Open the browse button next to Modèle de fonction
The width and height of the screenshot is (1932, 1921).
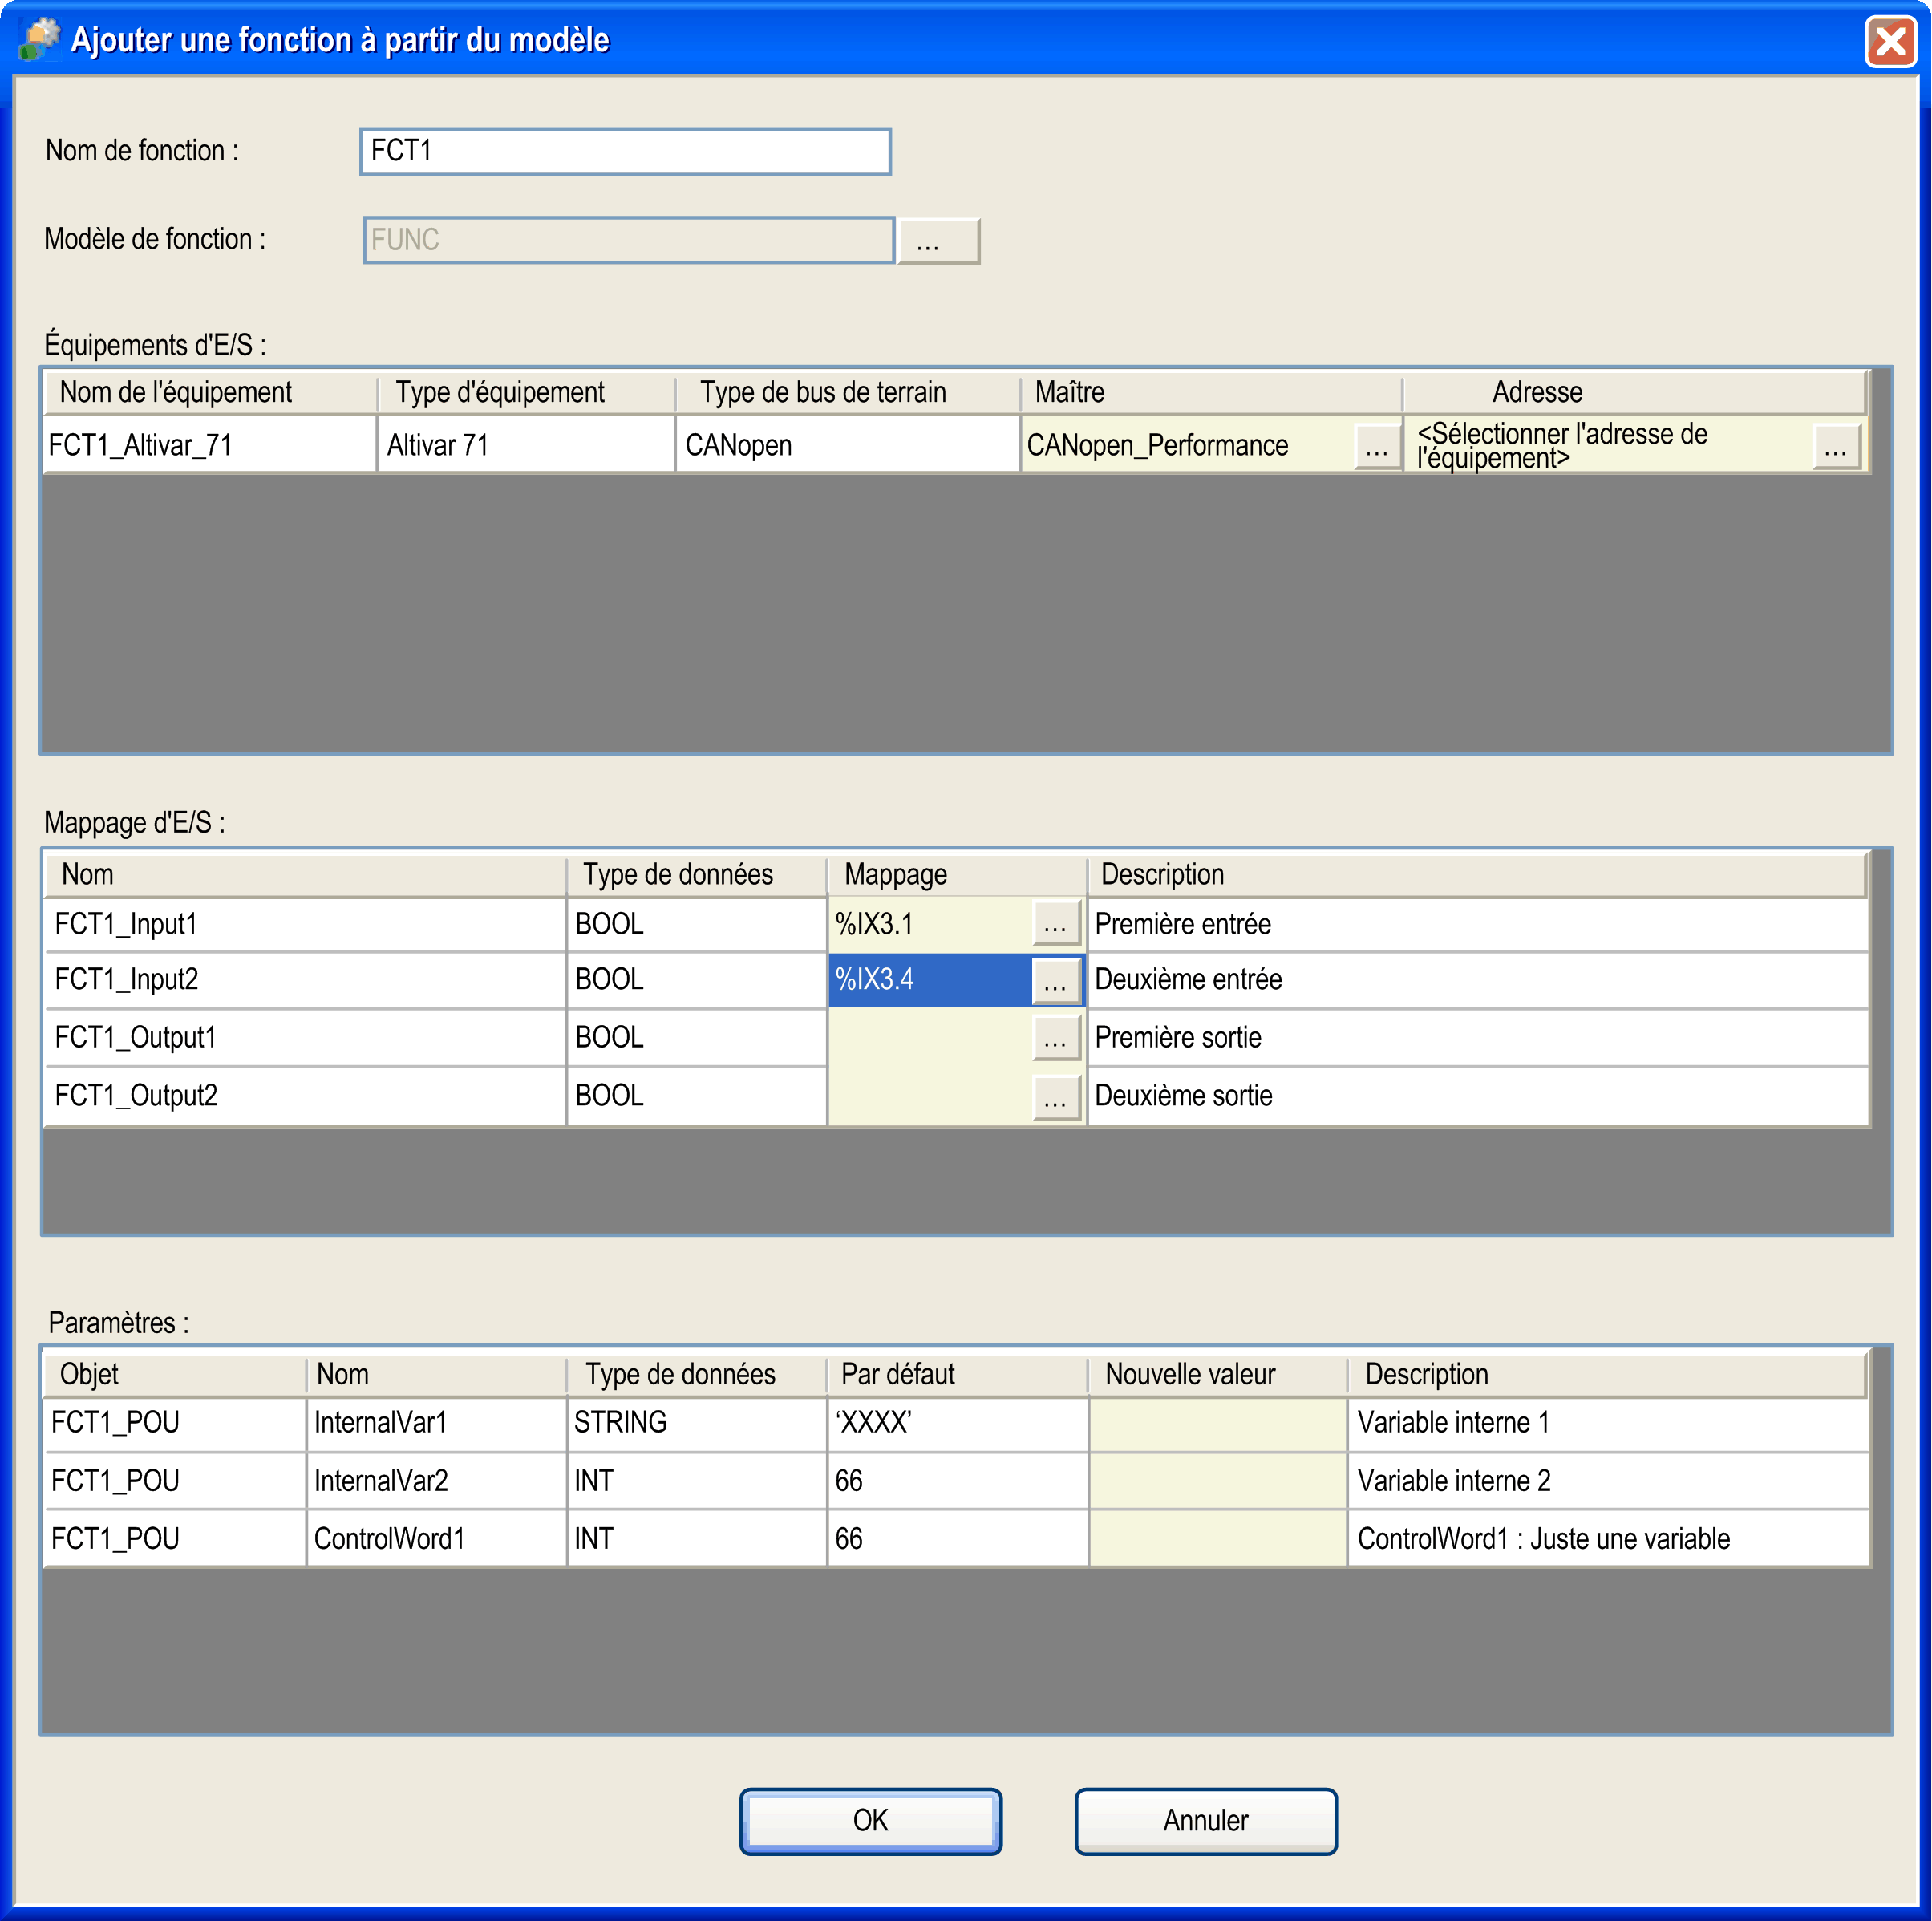click(938, 241)
